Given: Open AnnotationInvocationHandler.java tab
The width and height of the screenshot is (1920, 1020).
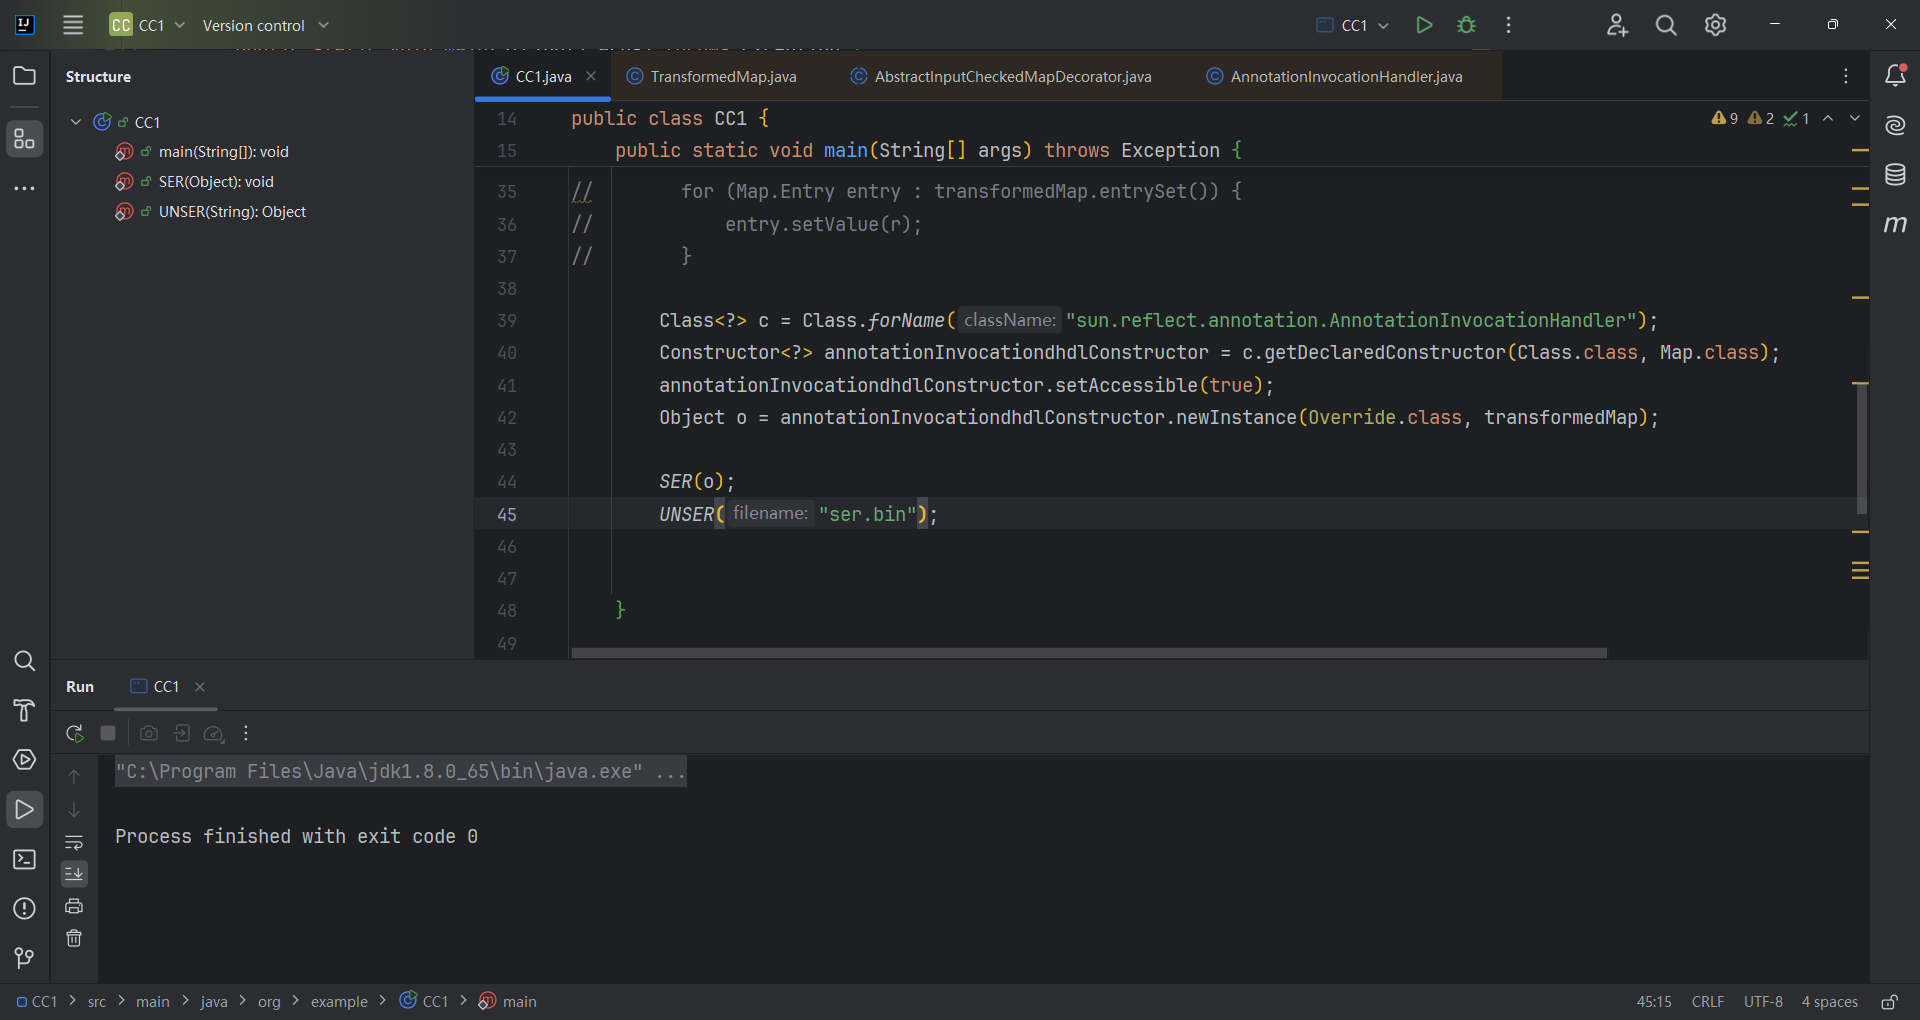Looking at the screenshot, I should [x=1335, y=76].
